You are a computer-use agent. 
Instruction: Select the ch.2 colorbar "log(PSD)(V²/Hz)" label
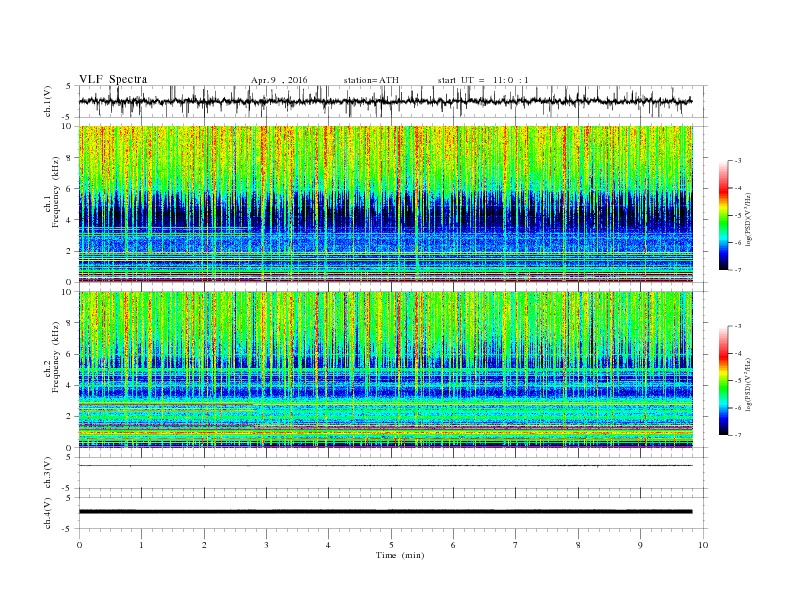click(749, 384)
